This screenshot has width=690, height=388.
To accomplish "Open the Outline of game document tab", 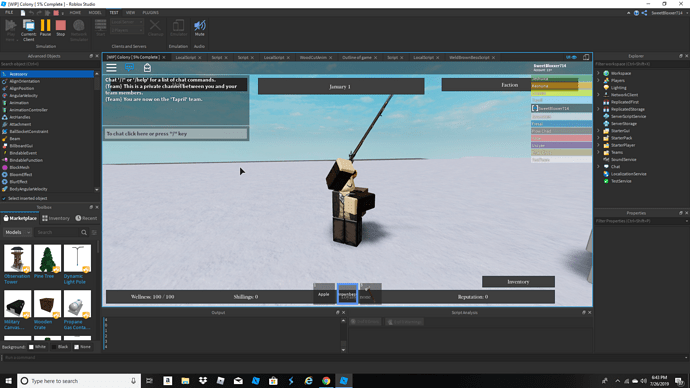I will (357, 58).
